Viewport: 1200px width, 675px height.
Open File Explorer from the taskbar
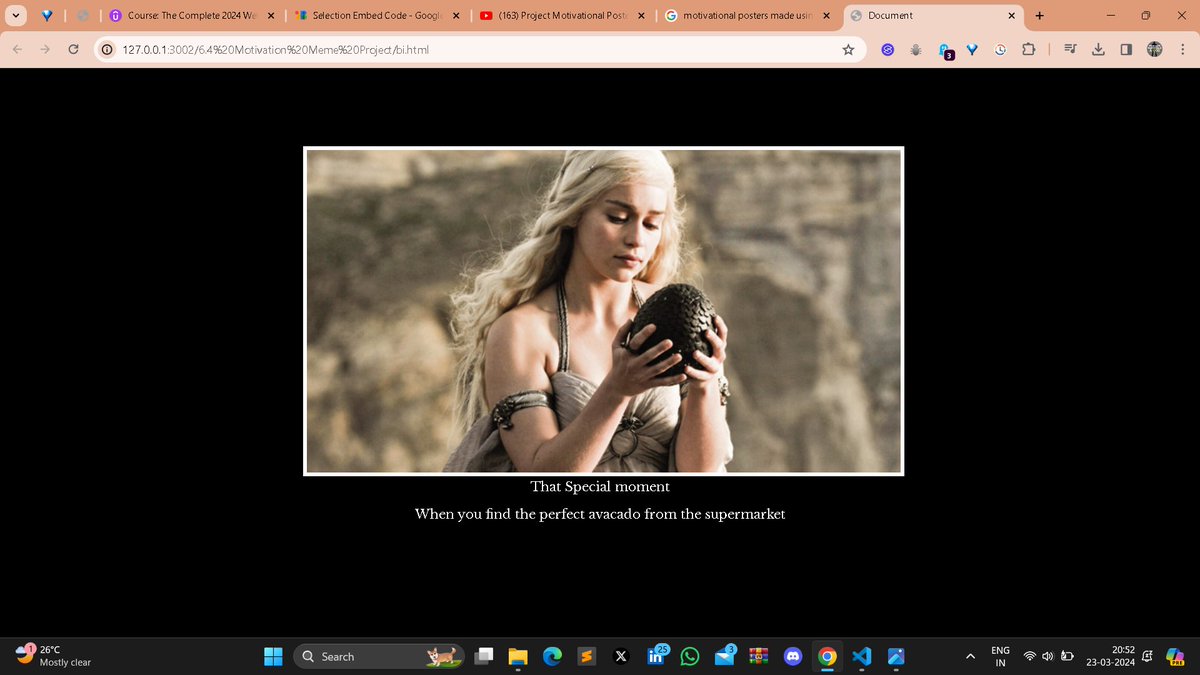point(518,656)
